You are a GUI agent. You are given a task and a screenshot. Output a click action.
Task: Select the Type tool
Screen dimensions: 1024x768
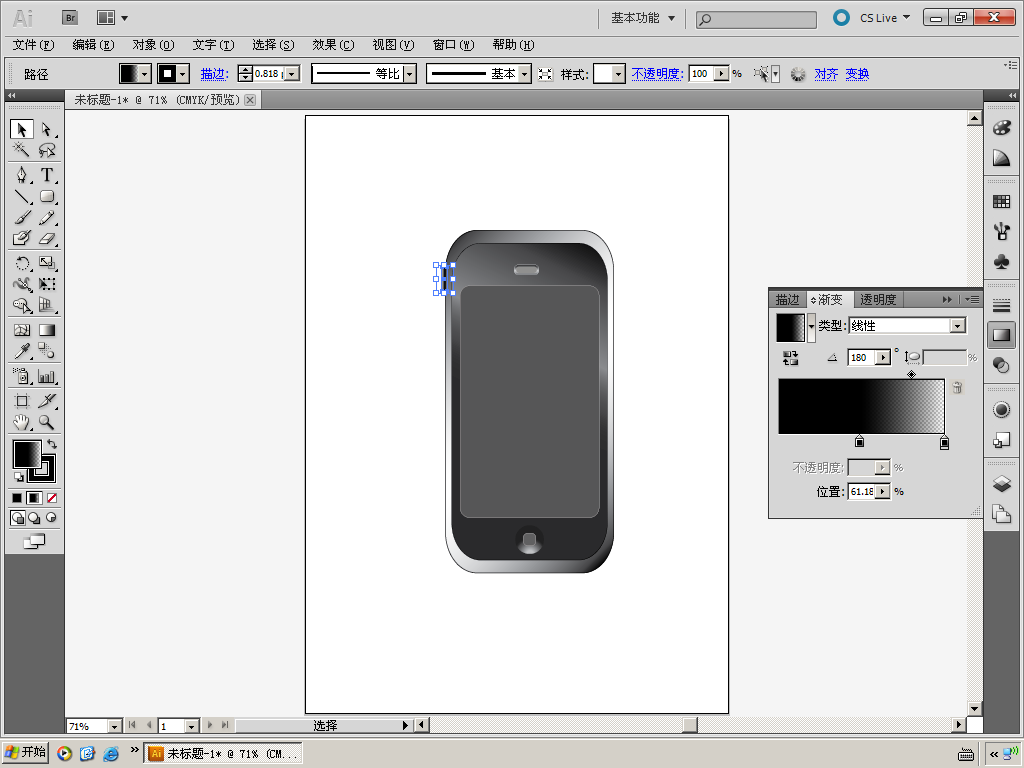47,175
